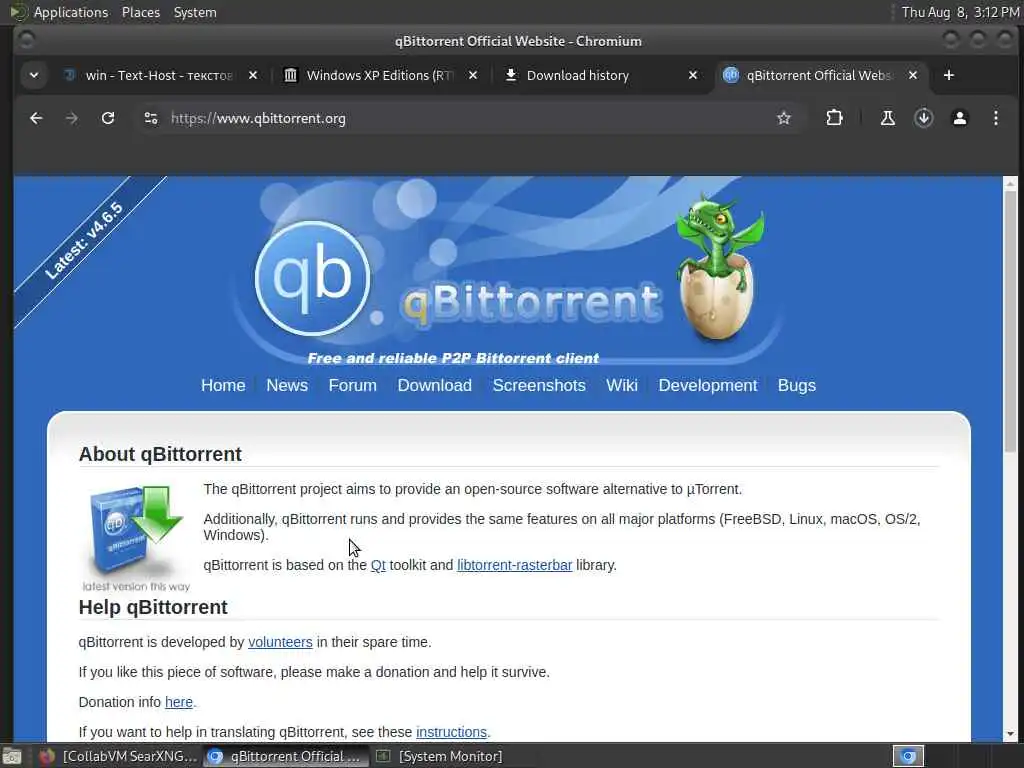Open site information icon in address bar
Image resolution: width=1024 pixels, height=768 pixels.
pyautogui.click(x=151, y=118)
